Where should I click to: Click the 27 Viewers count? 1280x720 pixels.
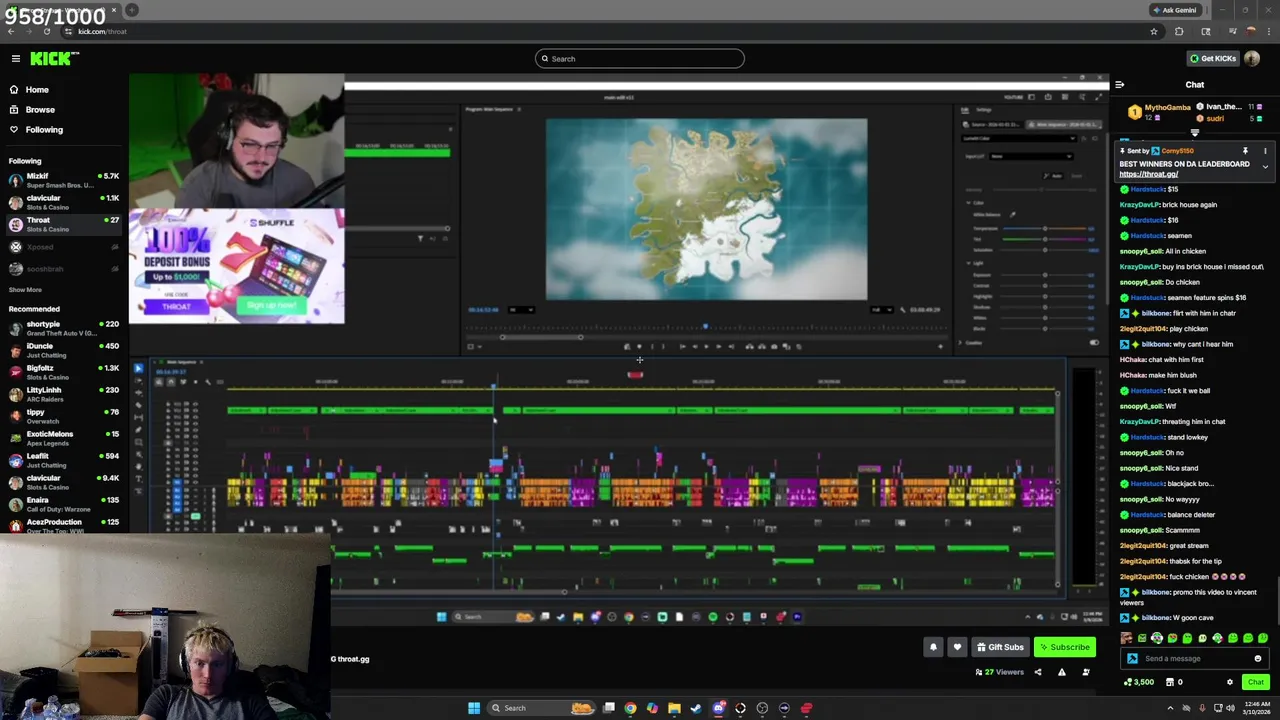coord(1000,672)
